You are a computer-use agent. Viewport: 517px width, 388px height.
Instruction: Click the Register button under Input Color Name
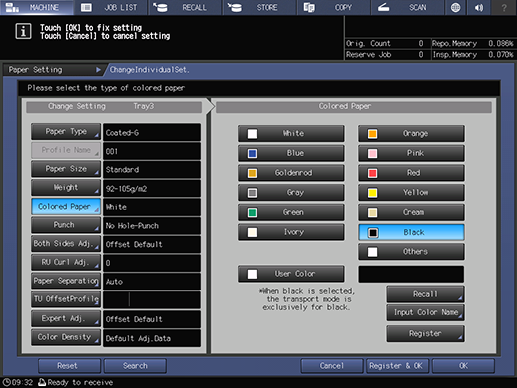[x=425, y=333]
